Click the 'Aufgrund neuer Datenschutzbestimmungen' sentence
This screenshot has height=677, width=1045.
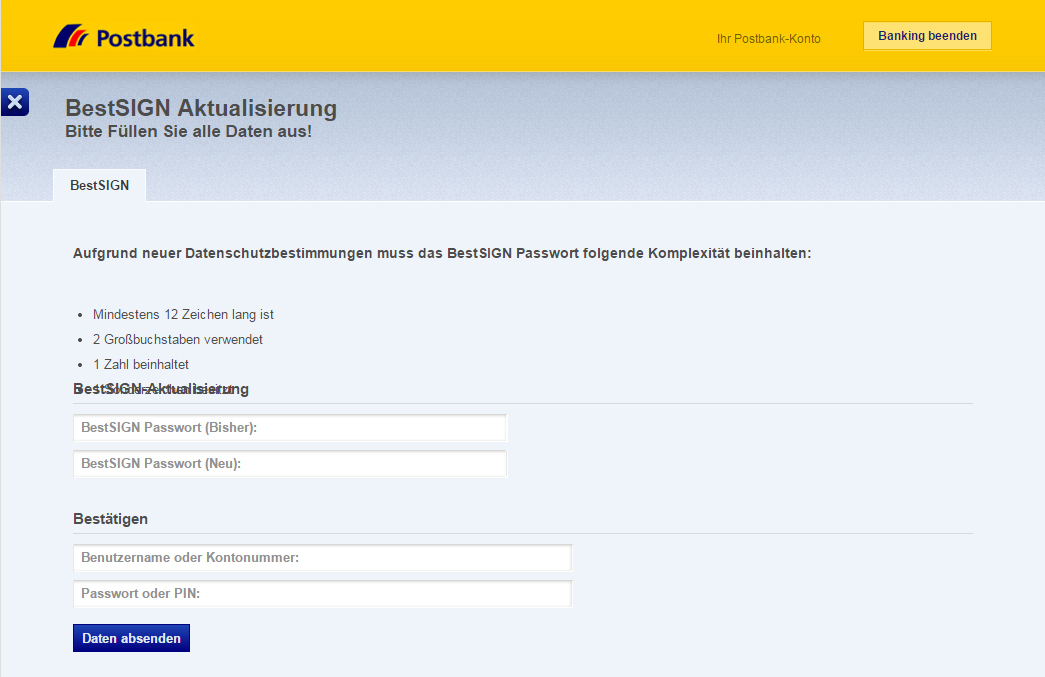point(443,253)
